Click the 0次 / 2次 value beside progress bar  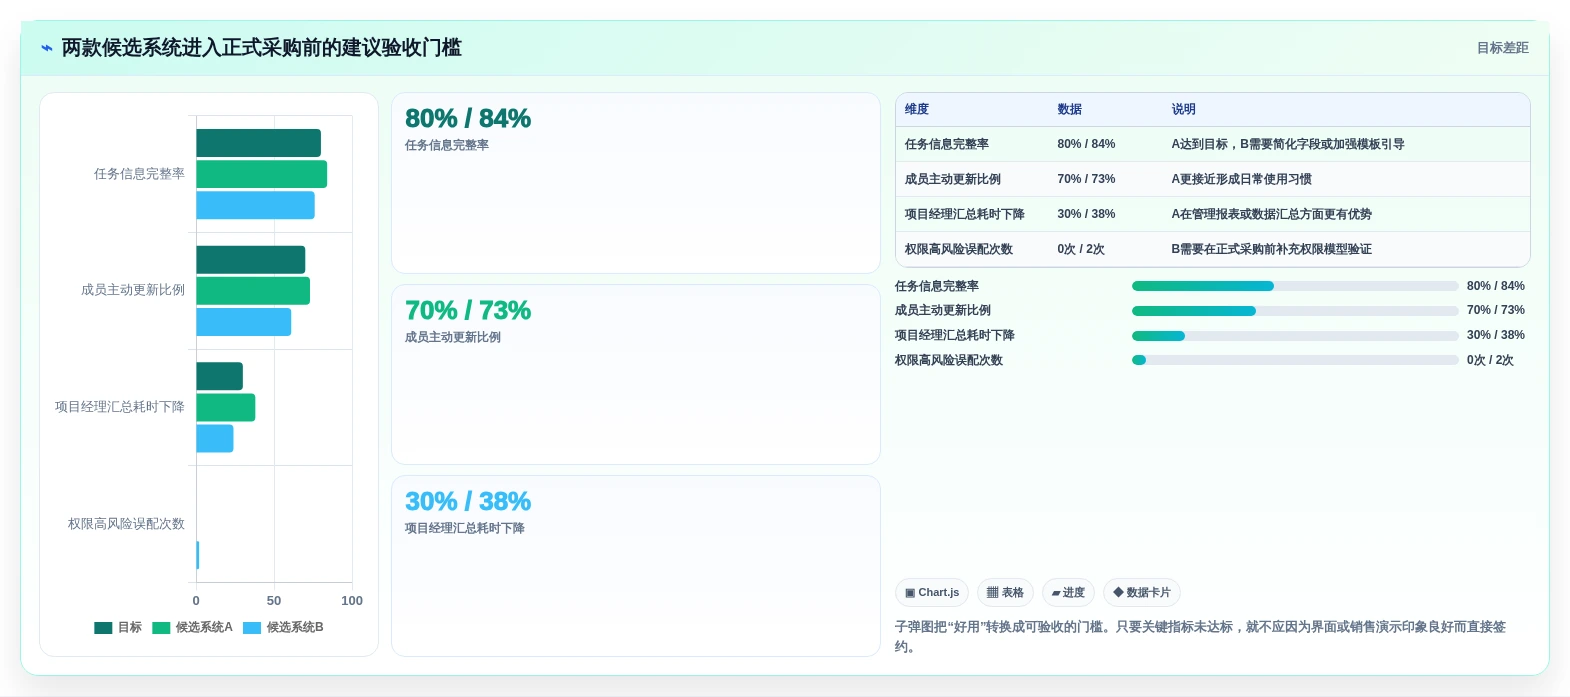pyautogui.click(x=1490, y=360)
